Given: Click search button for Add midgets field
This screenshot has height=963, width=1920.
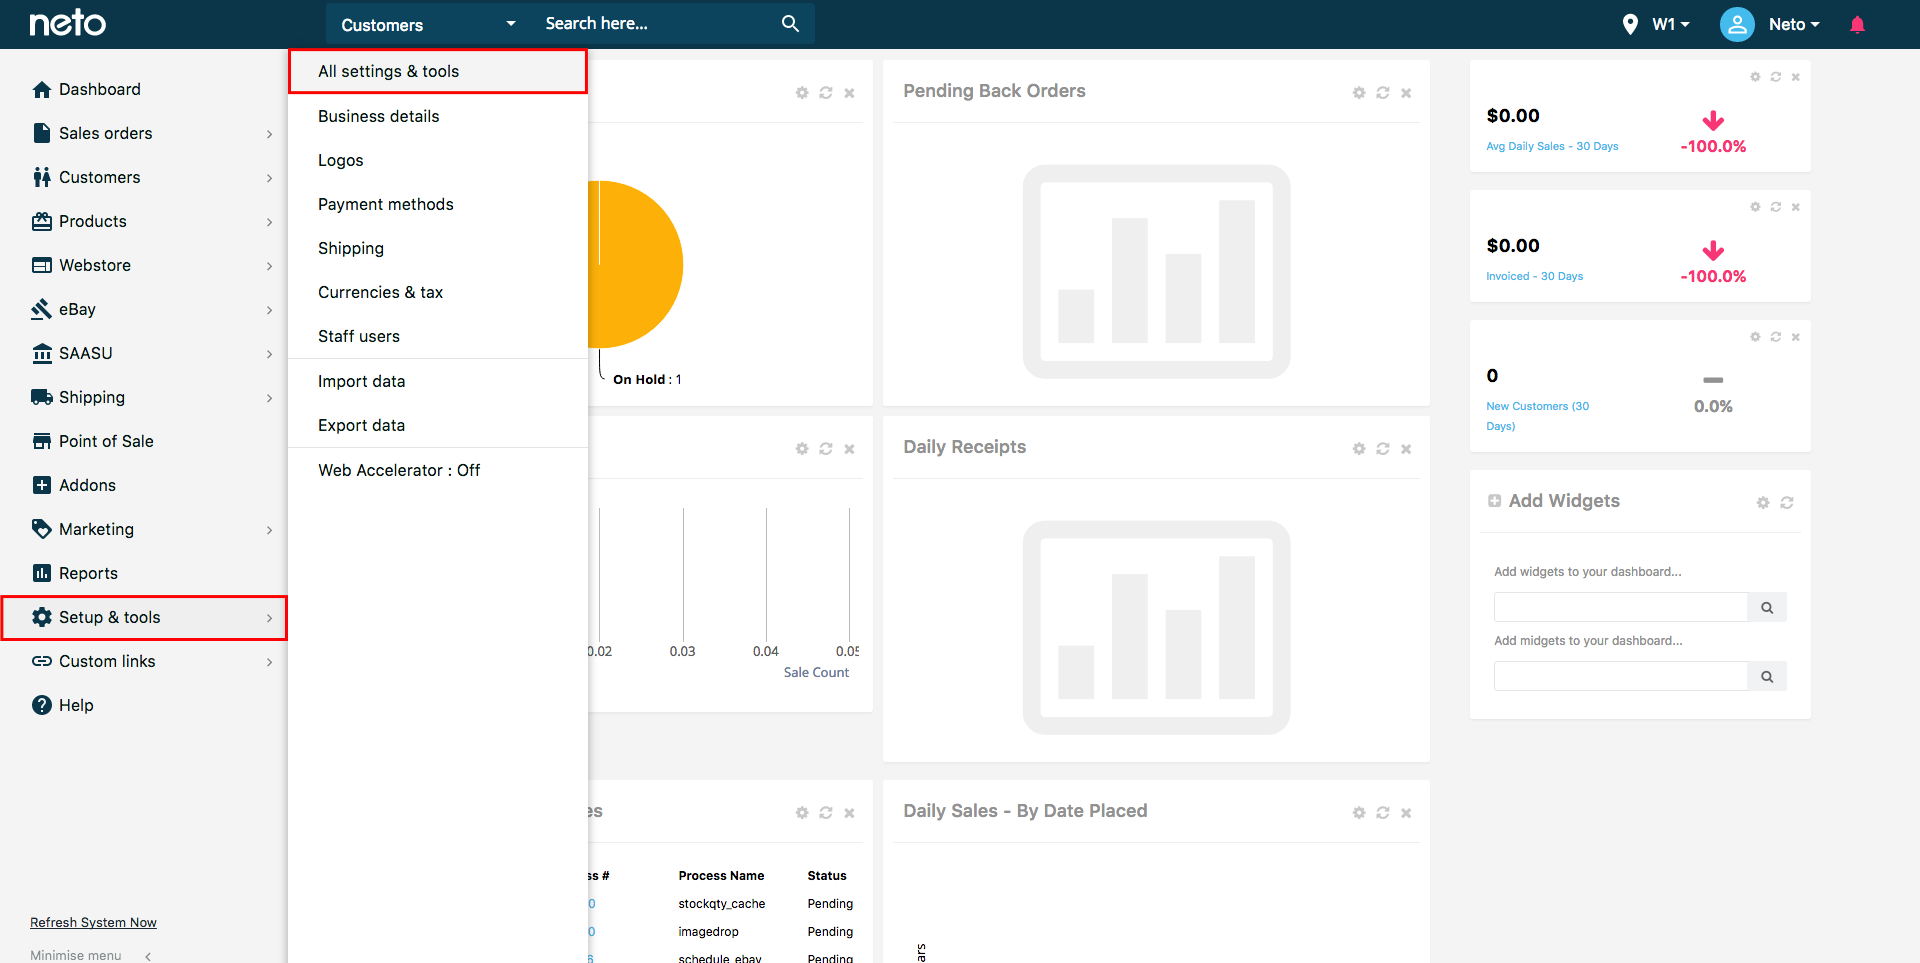Looking at the screenshot, I should tap(1767, 676).
